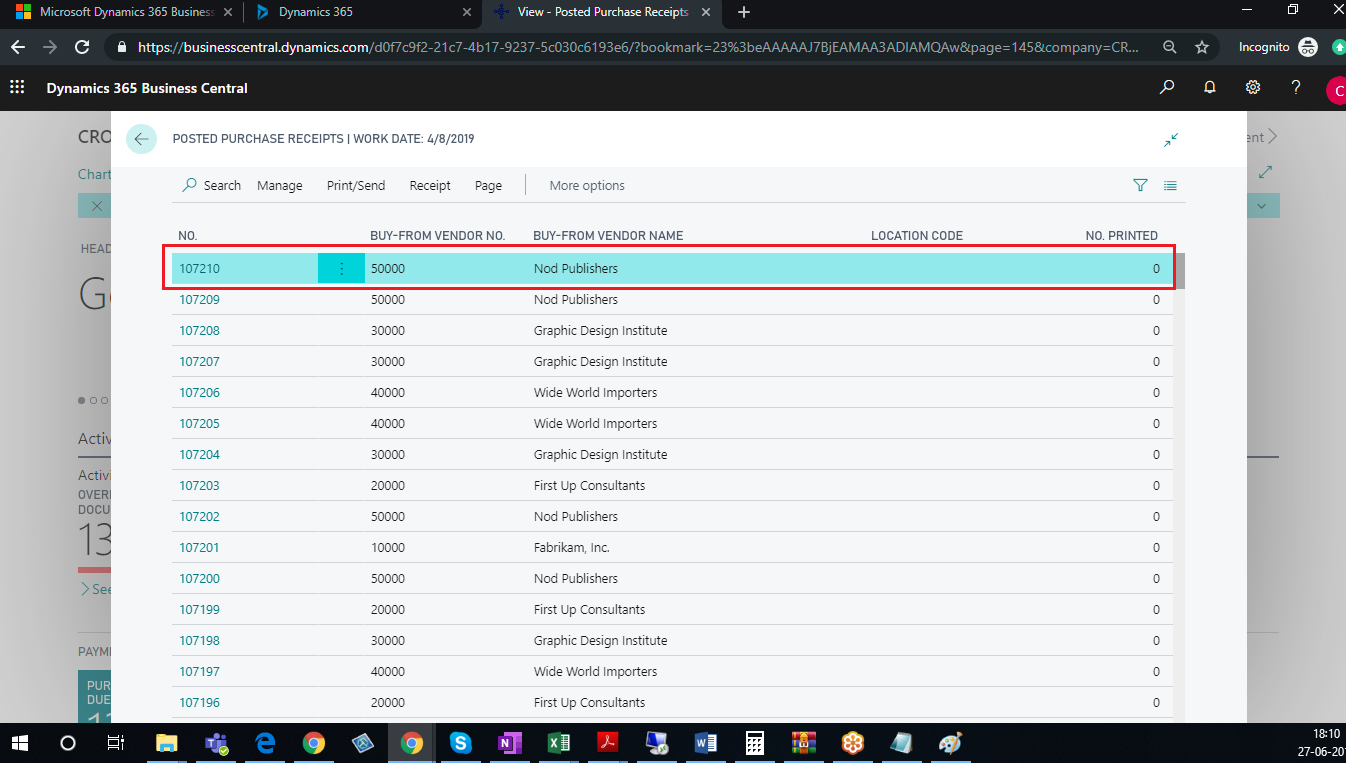Open the Page menu
Screen dimensions: 1346x763
point(488,185)
